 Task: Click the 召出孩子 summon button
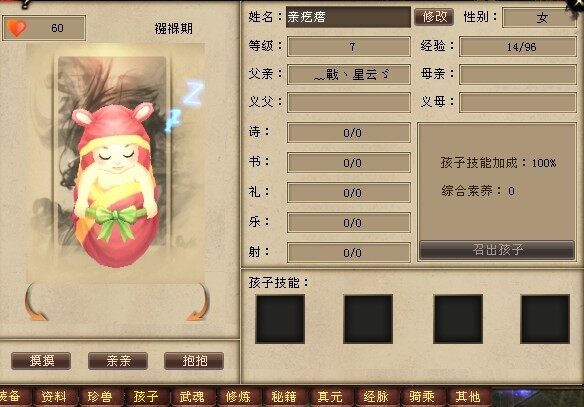click(x=497, y=249)
